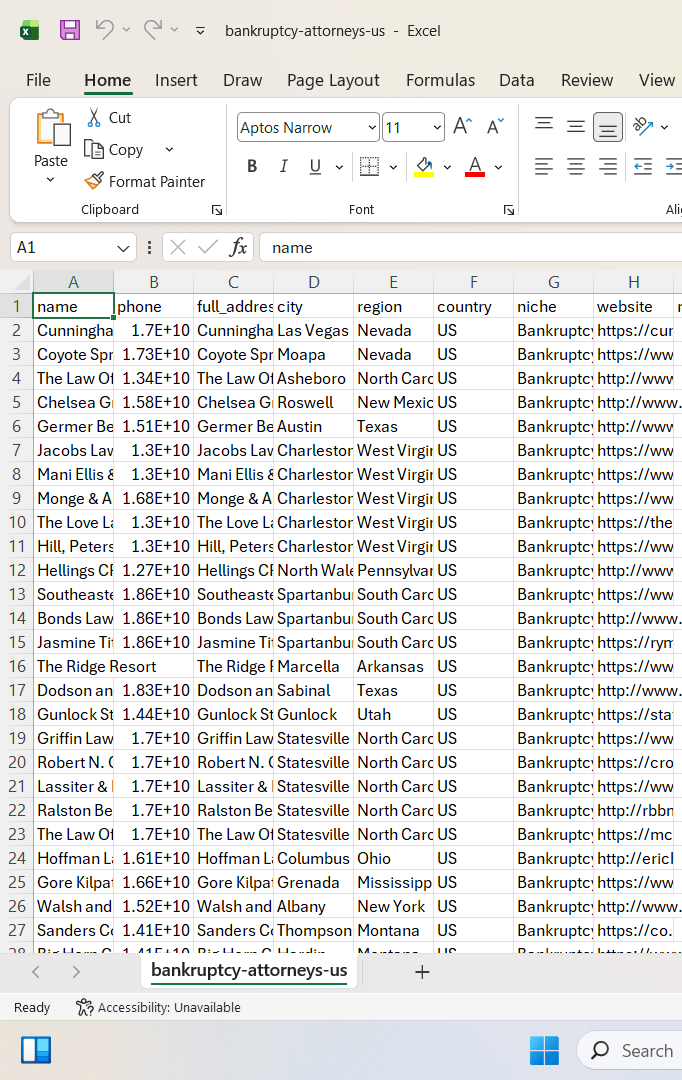The width and height of the screenshot is (682, 1080).
Task: Switch to the Insert tab
Action: [176, 80]
